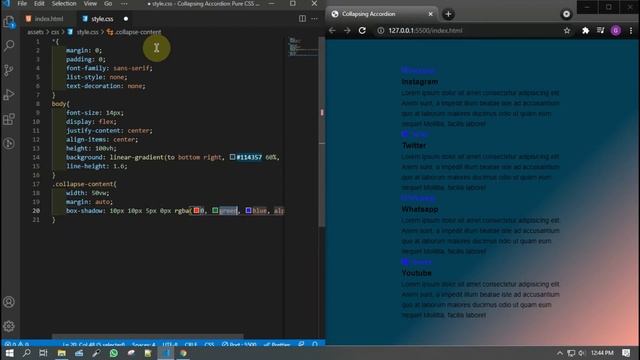
Task: Click the feedback icon in status bar
Action: point(301,345)
